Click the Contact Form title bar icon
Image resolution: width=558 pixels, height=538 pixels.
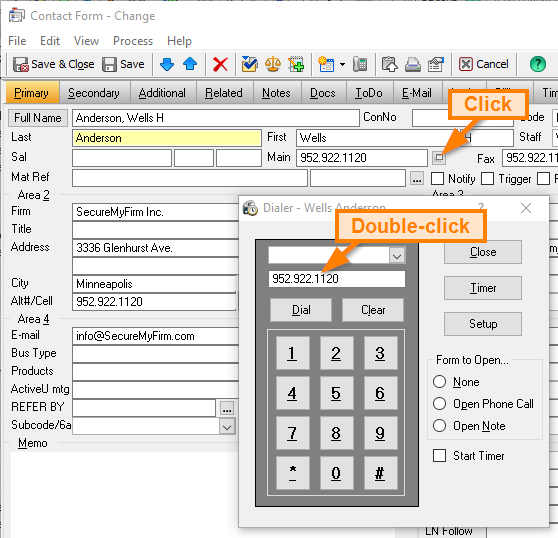17,16
